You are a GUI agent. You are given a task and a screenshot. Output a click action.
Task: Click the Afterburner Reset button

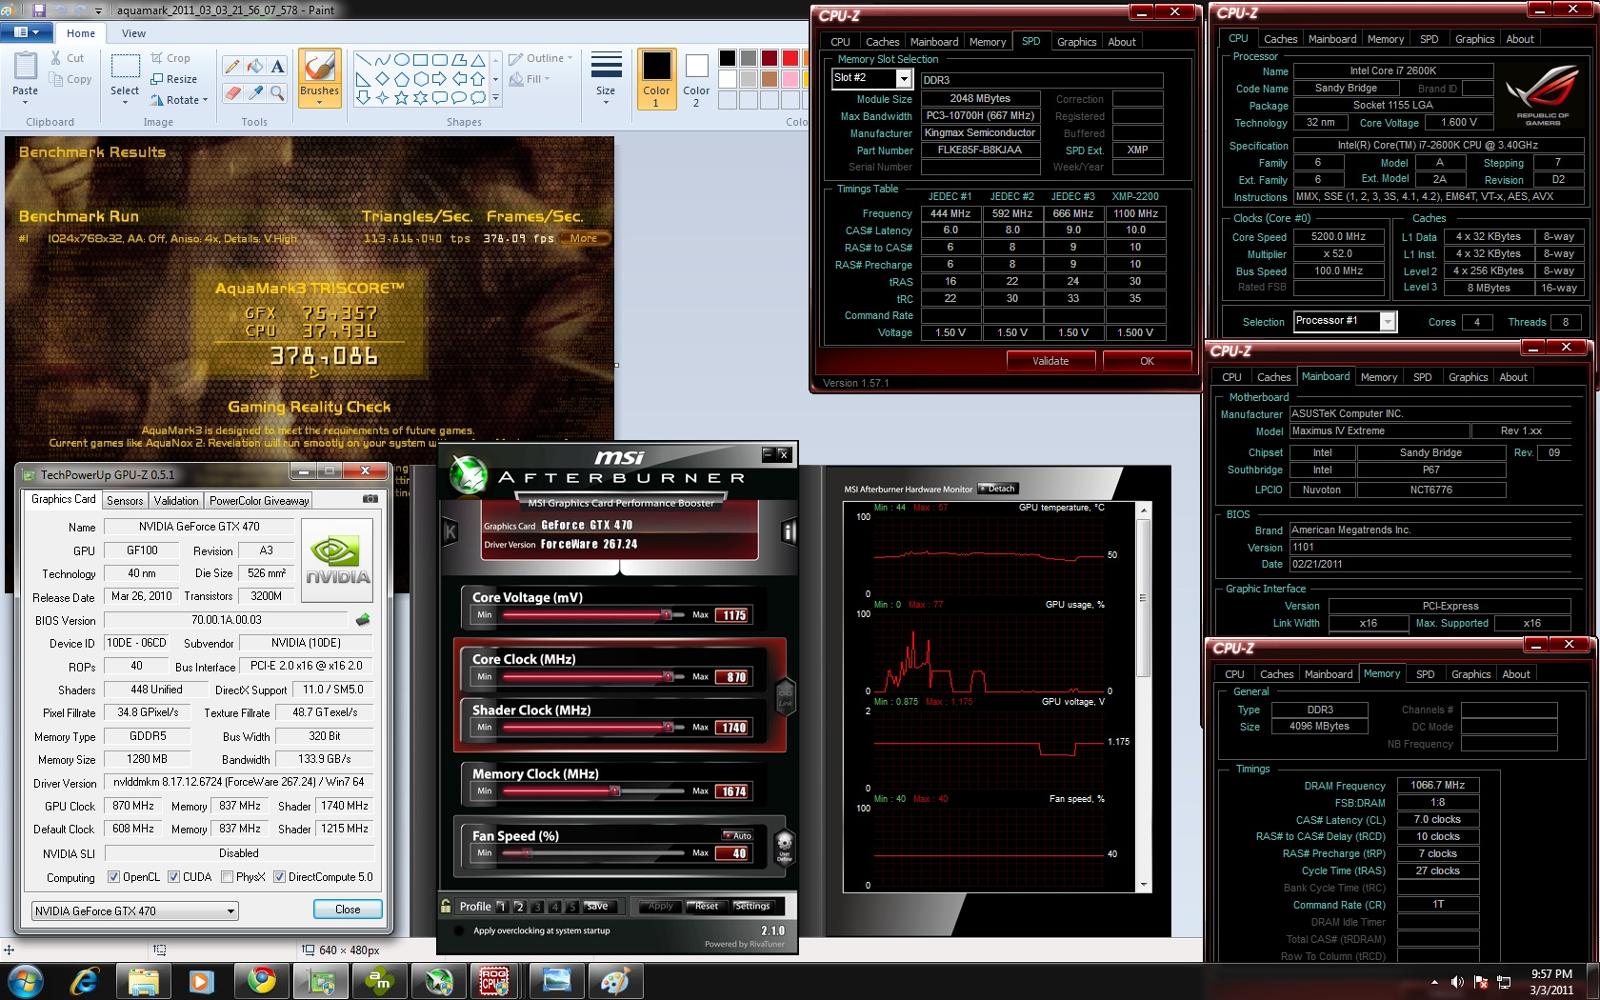(706, 906)
